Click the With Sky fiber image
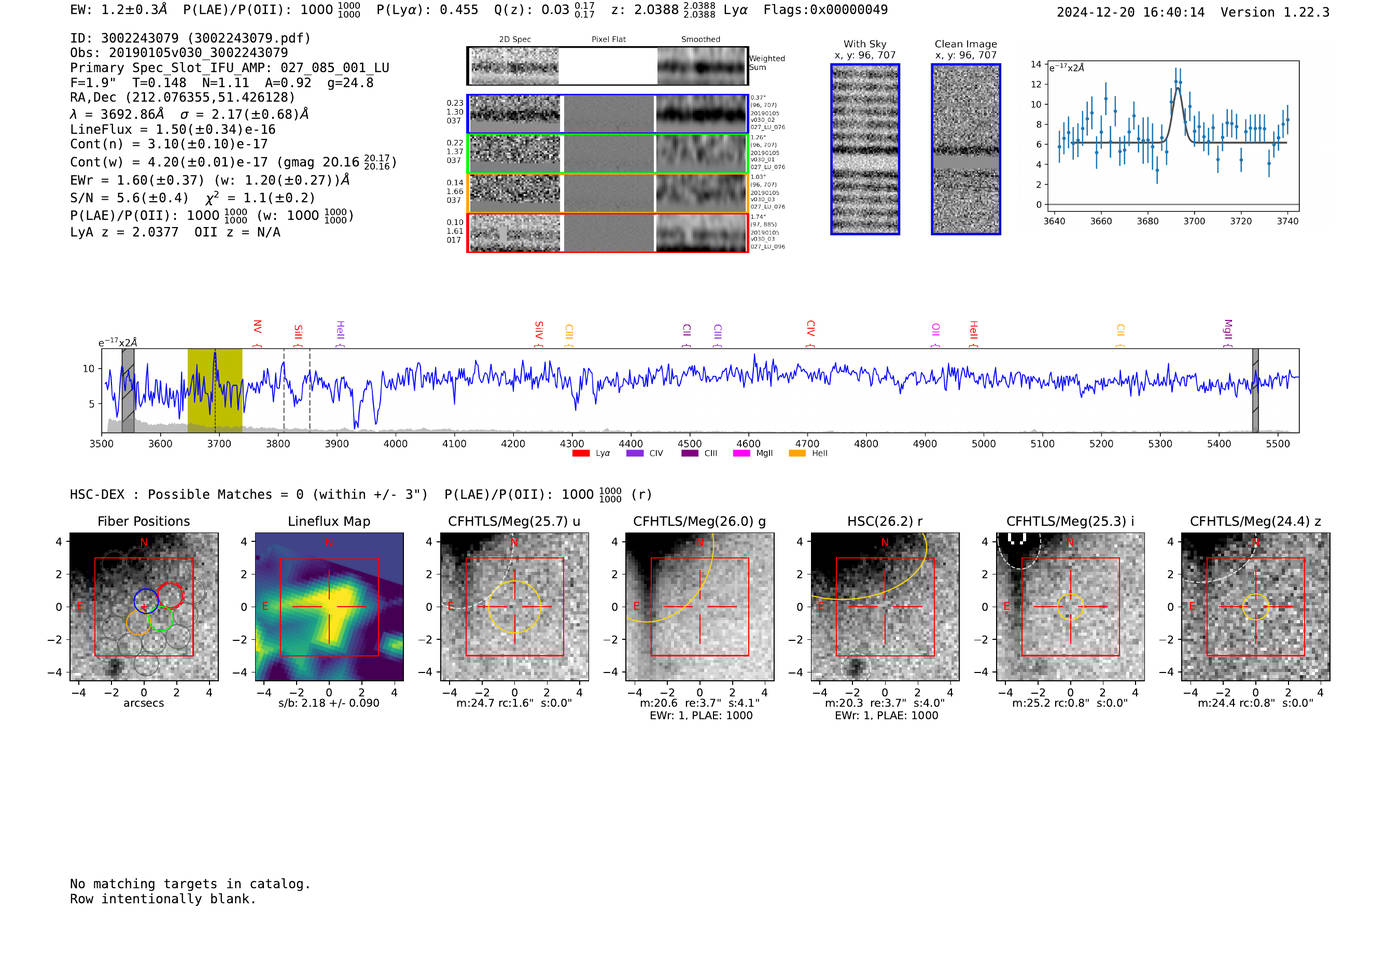 865,149
